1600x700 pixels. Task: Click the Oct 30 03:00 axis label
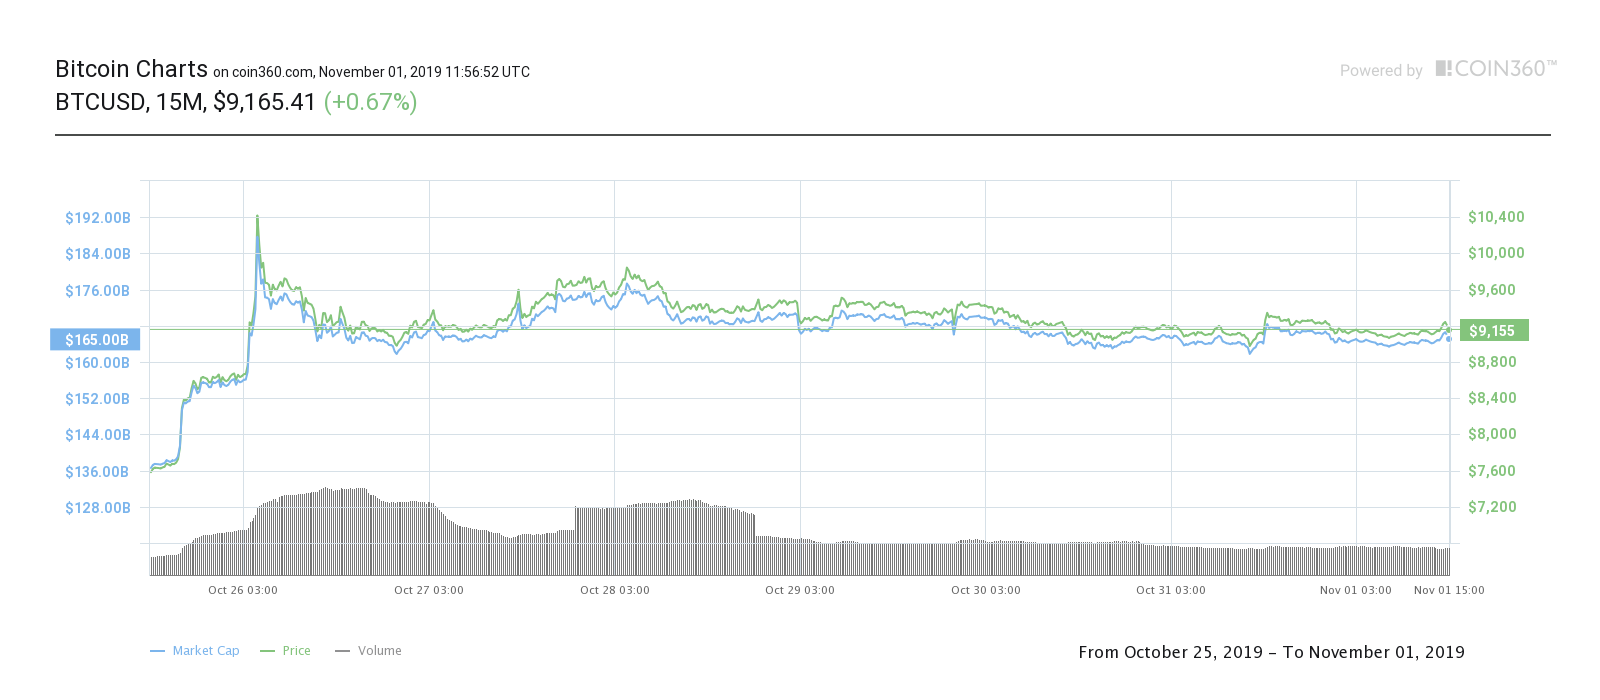tap(986, 590)
